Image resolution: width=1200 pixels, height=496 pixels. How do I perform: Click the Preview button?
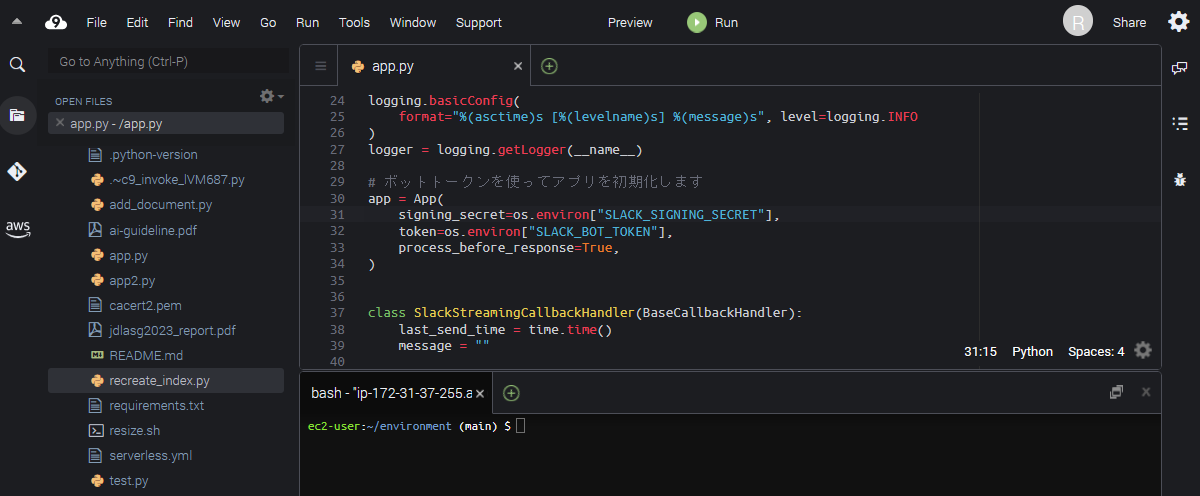(630, 22)
